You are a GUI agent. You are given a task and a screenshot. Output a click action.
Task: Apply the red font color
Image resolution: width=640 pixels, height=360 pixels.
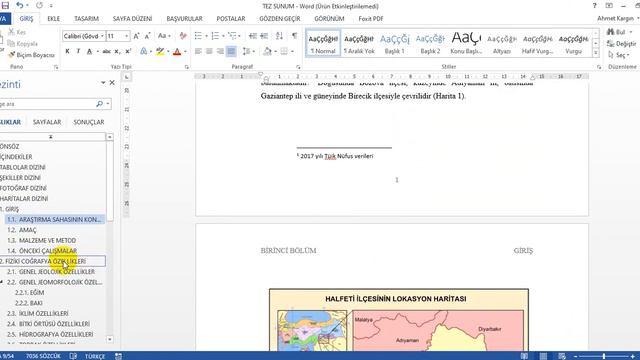click(x=177, y=51)
